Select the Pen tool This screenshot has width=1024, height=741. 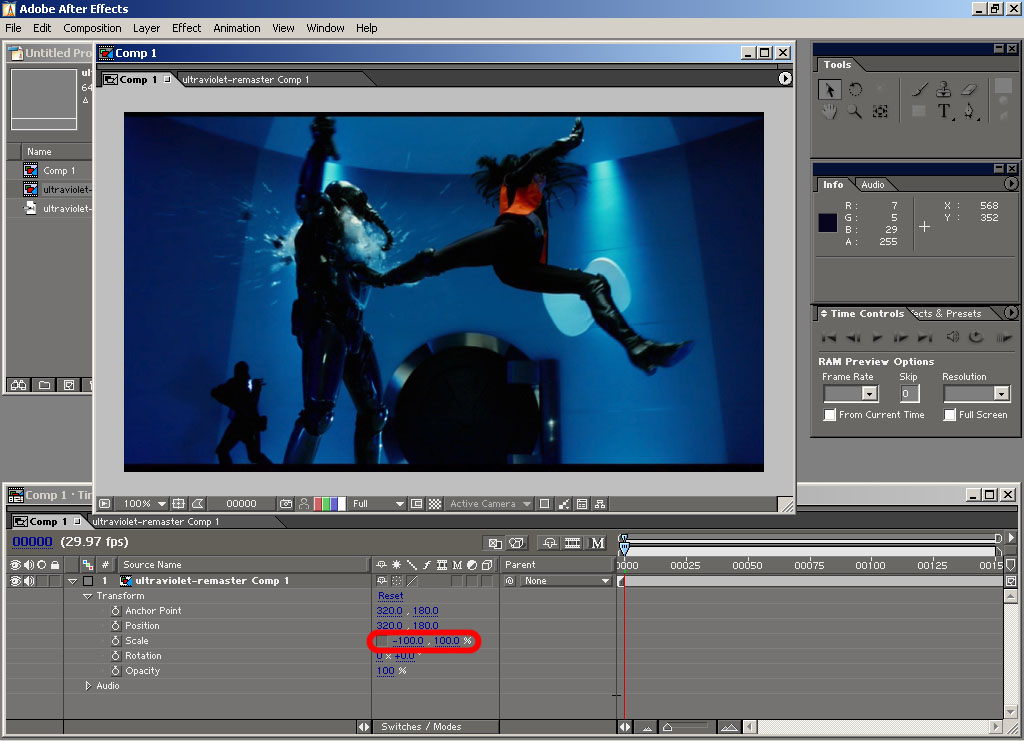[970, 112]
